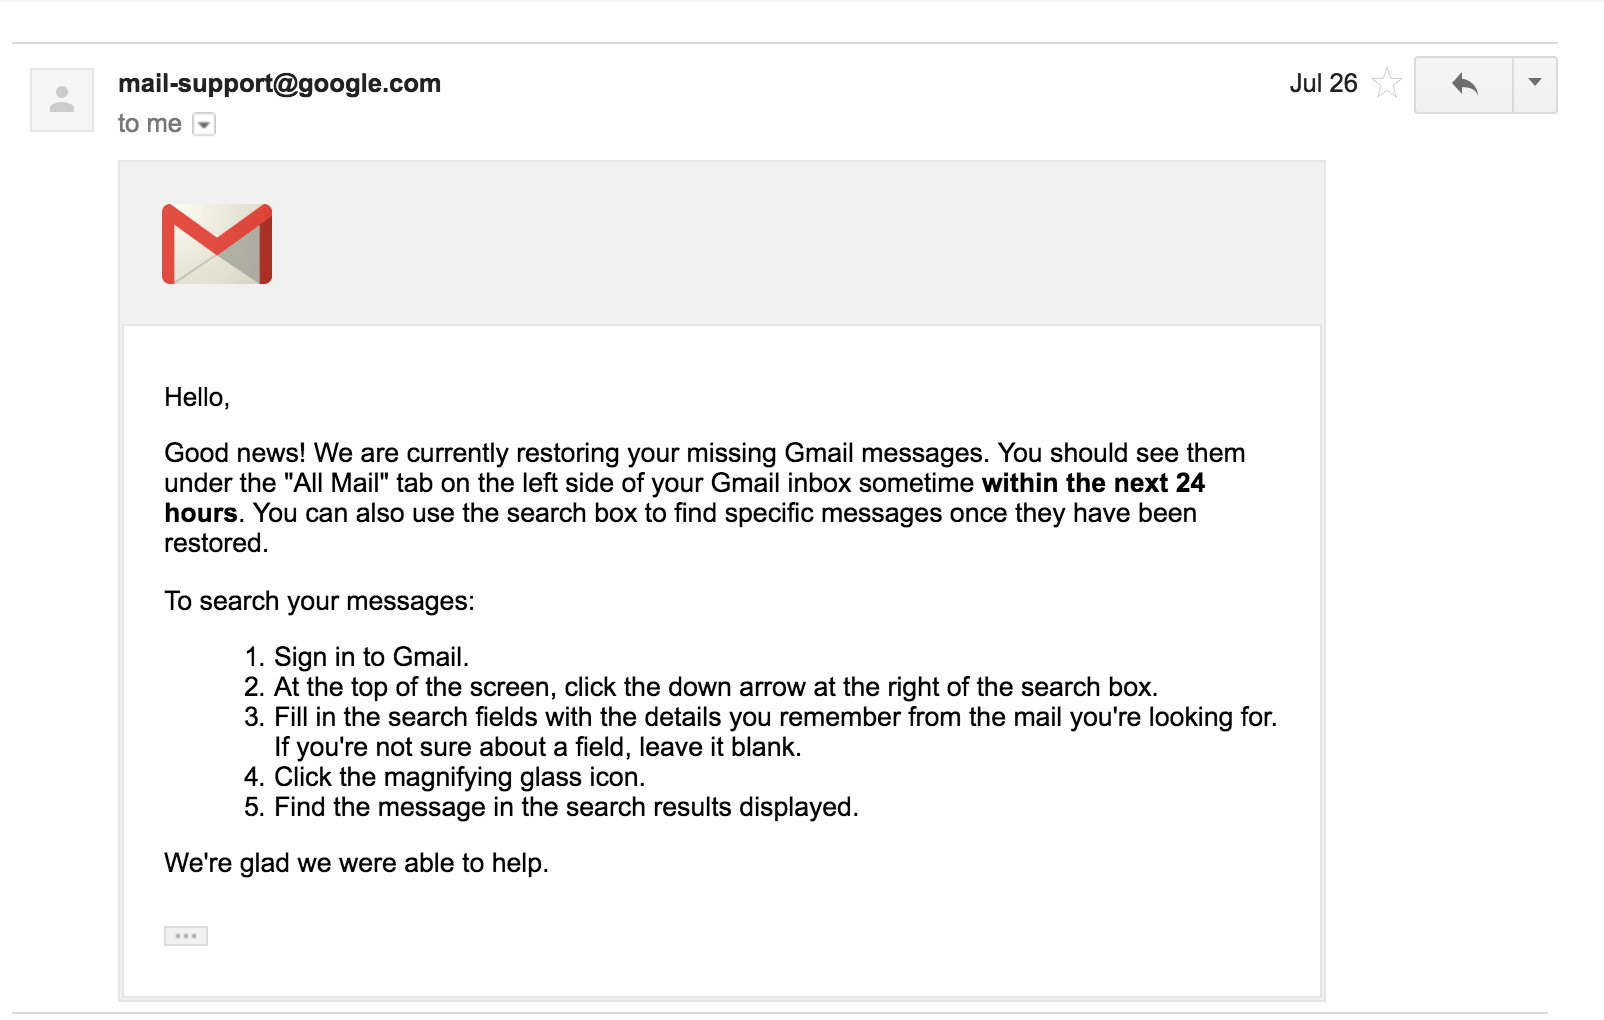The height and width of the screenshot is (1020, 1604).
Task: Expand the trimmed content ellipsis button
Action: tap(186, 936)
